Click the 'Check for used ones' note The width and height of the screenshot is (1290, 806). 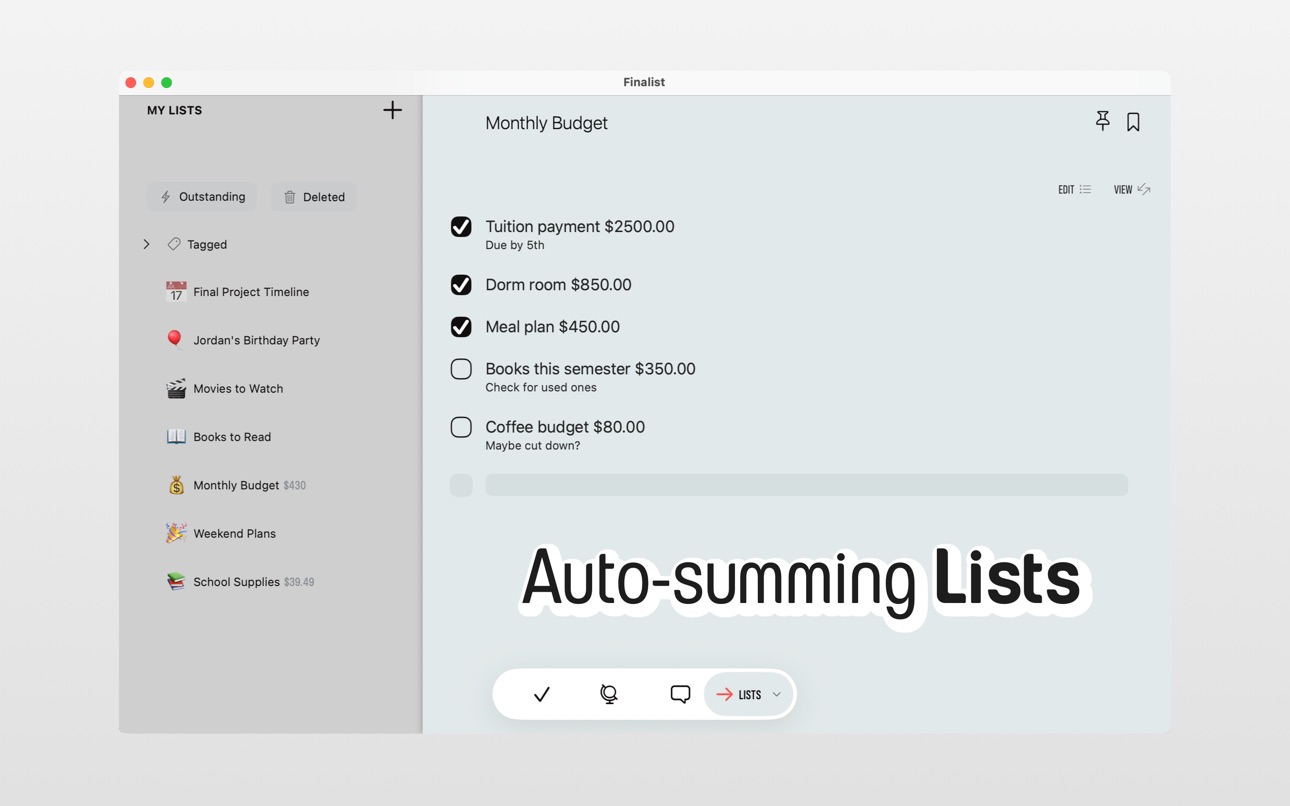541,388
